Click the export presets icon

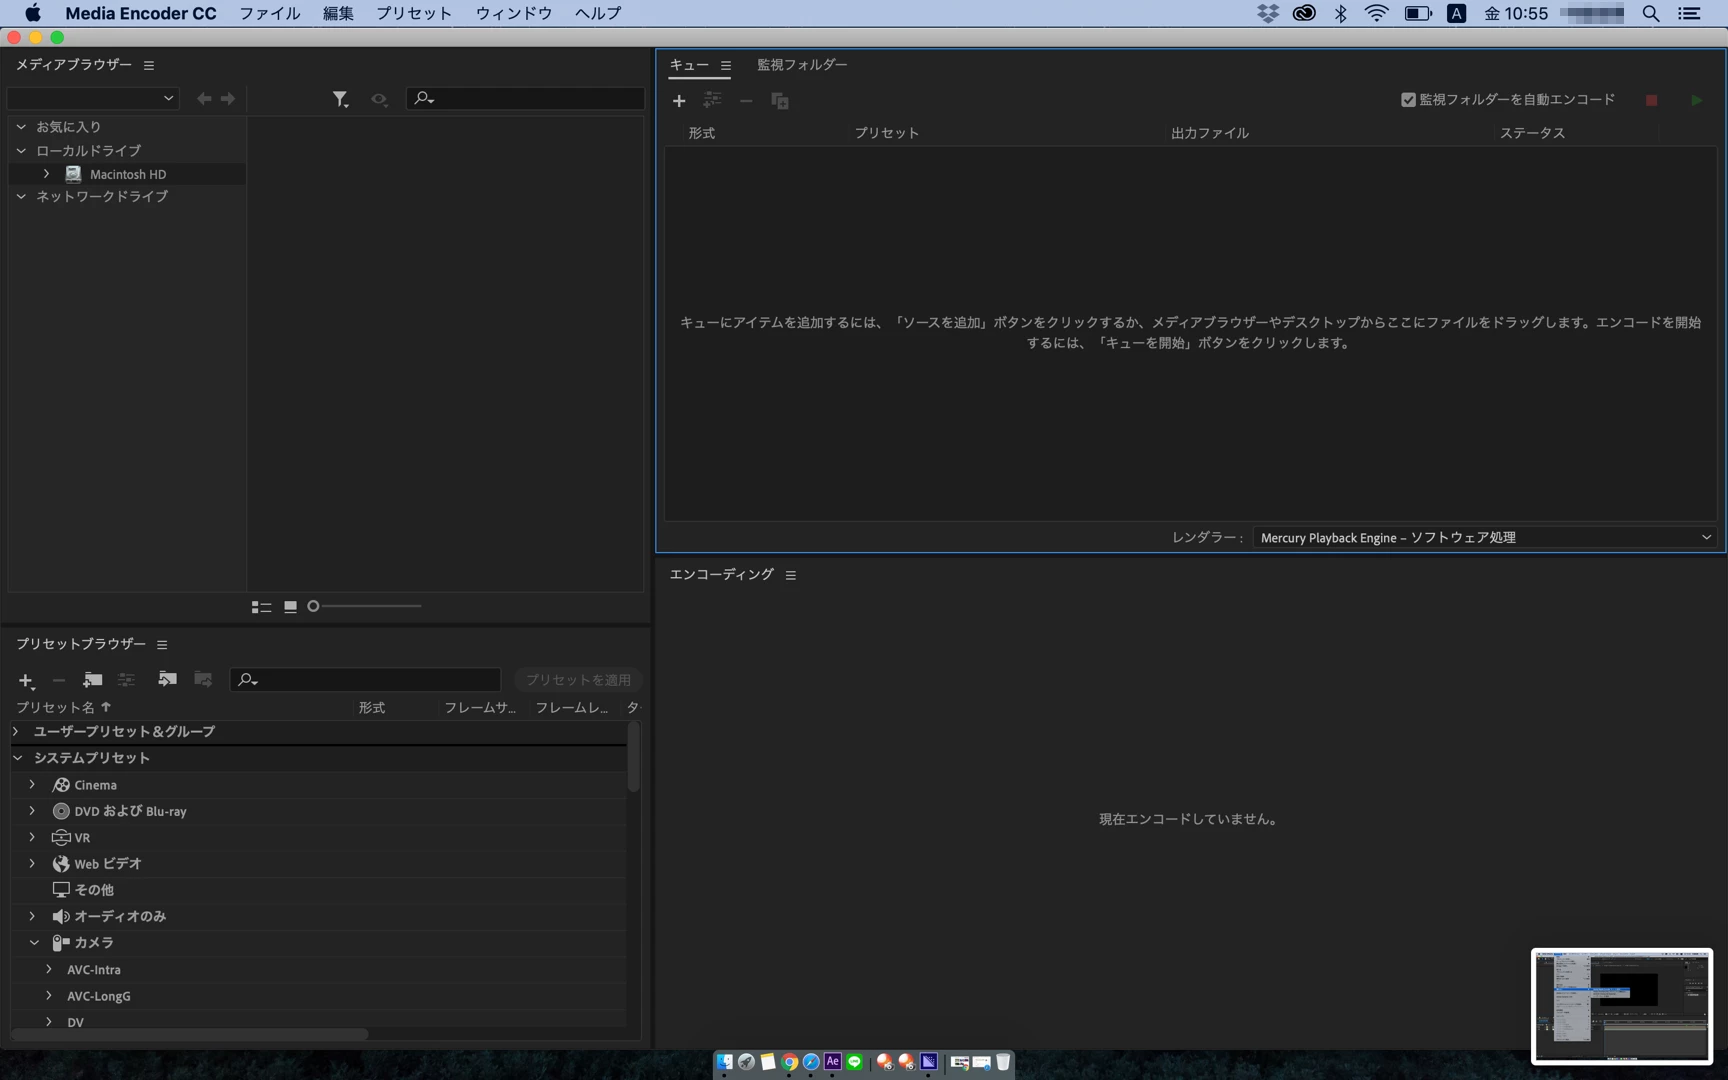[x=203, y=679]
